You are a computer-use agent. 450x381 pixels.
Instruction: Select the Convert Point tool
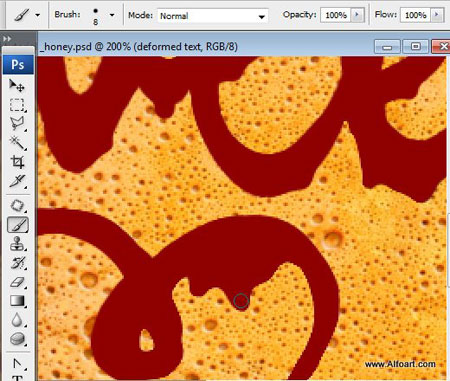(17, 363)
